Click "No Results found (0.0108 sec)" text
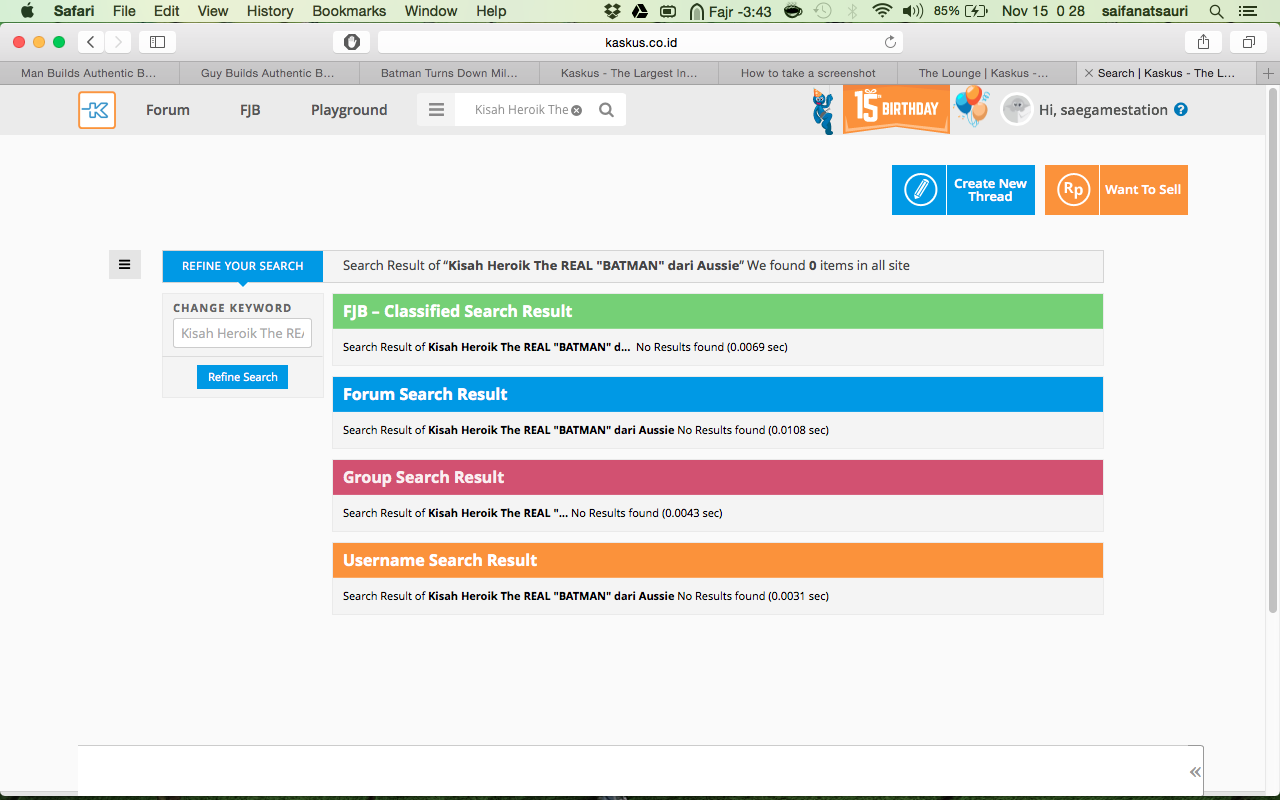This screenshot has width=1280, height=800. click(753, 430)
